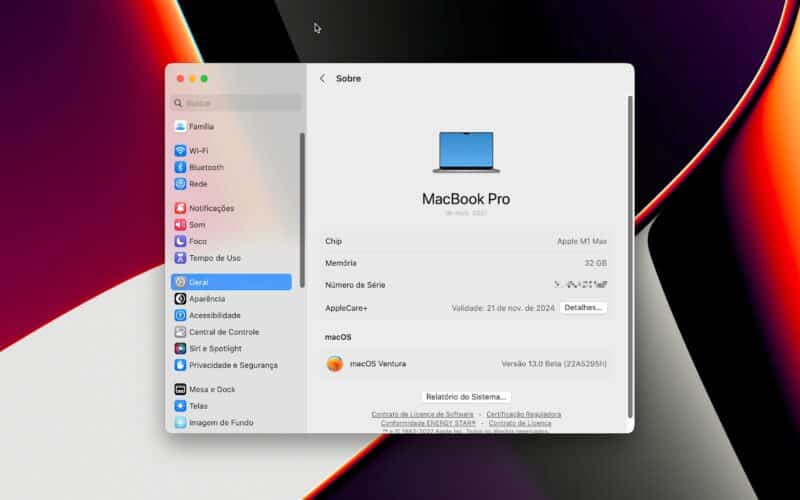Open Central de Controle icon
The image size is (800, 500).
click(180, 332)
